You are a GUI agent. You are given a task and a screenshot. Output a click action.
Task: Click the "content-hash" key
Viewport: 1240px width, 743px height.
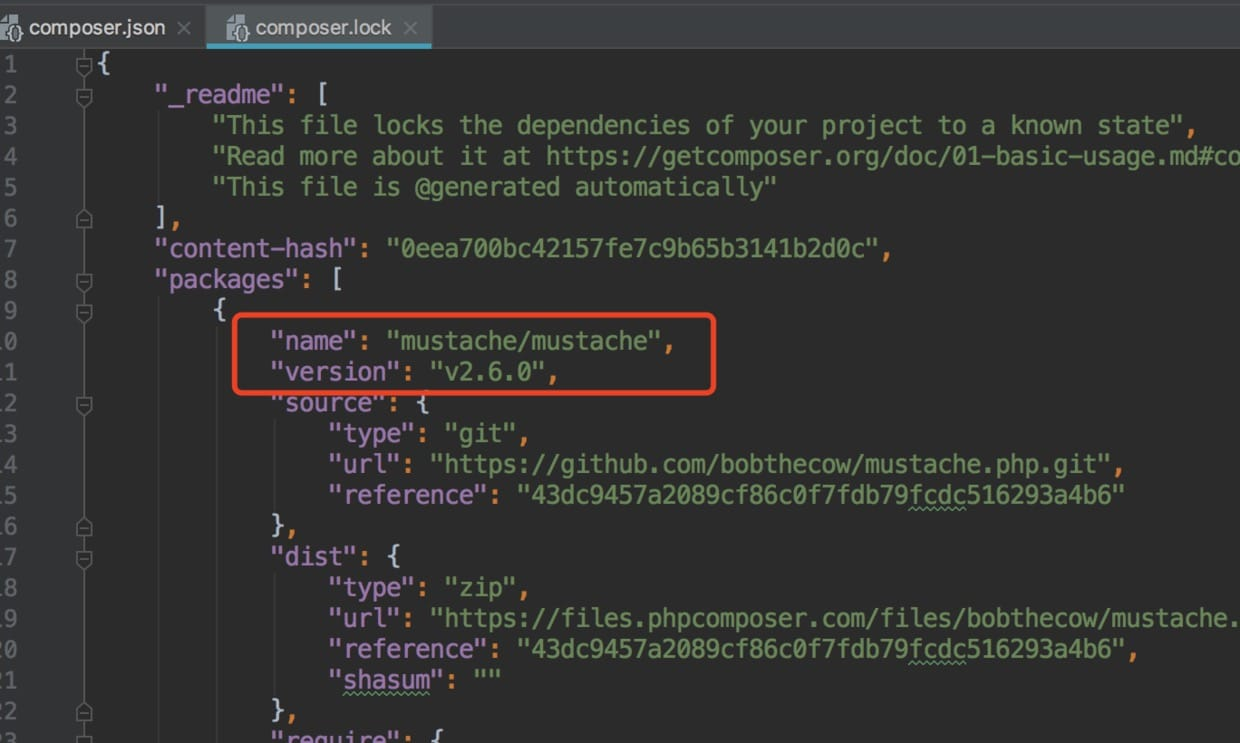256,249
